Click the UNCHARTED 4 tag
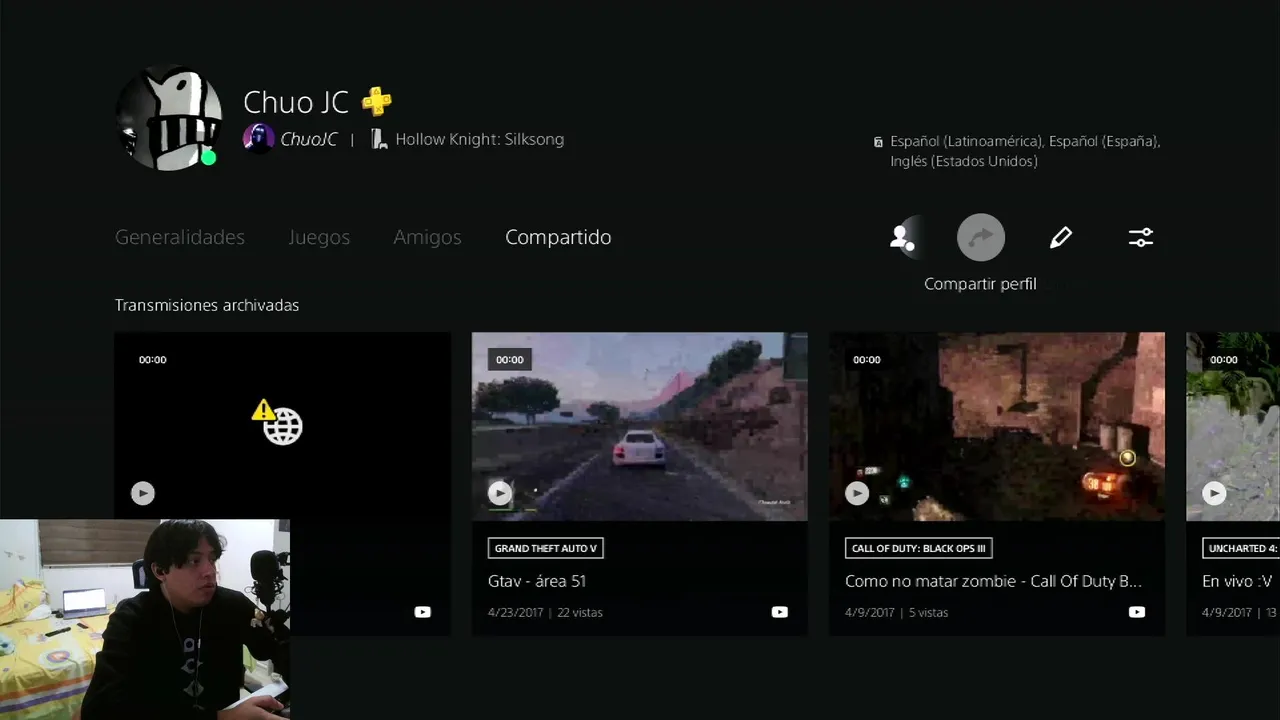The image size is (1280, 720). click(1241, 548)
